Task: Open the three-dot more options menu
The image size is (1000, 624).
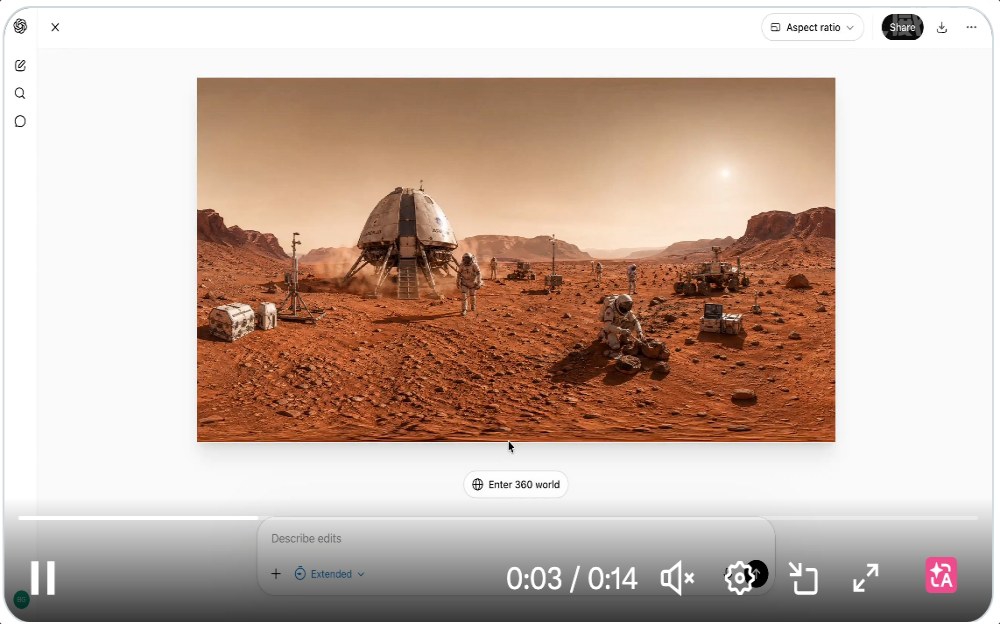Action: click(x=971, y=28)
